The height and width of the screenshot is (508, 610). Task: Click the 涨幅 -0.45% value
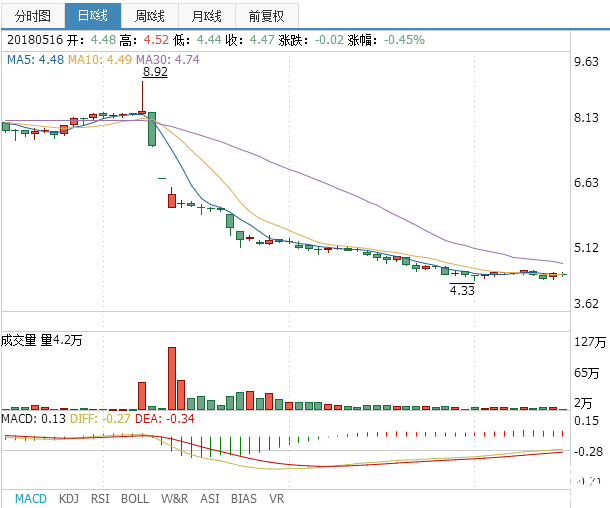[x=404, y=40]
